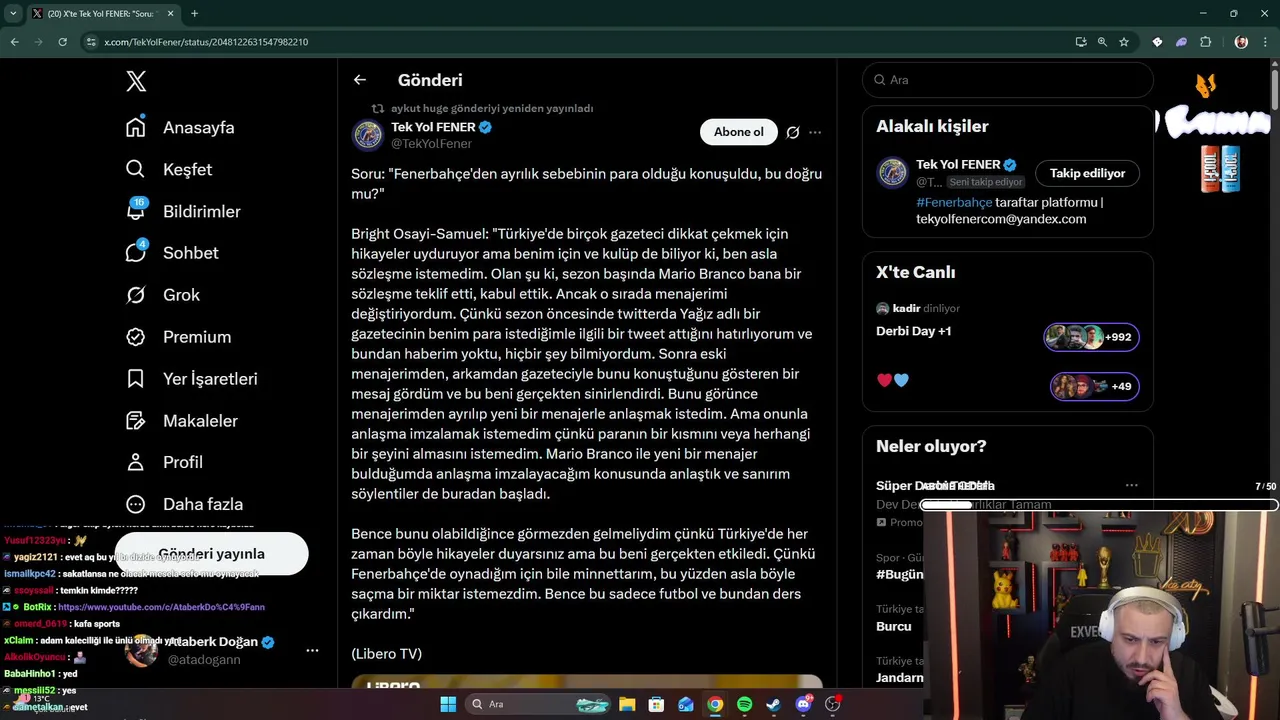The image size is (1280, 720).
Task: Click the Makaleler articles icon
Action: click(x=136, y=421)
